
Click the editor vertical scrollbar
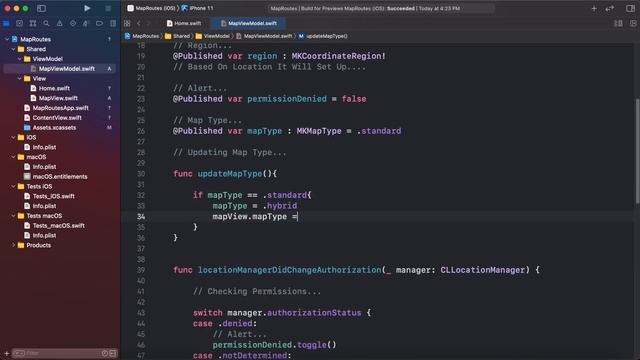(x=637, y=151)
